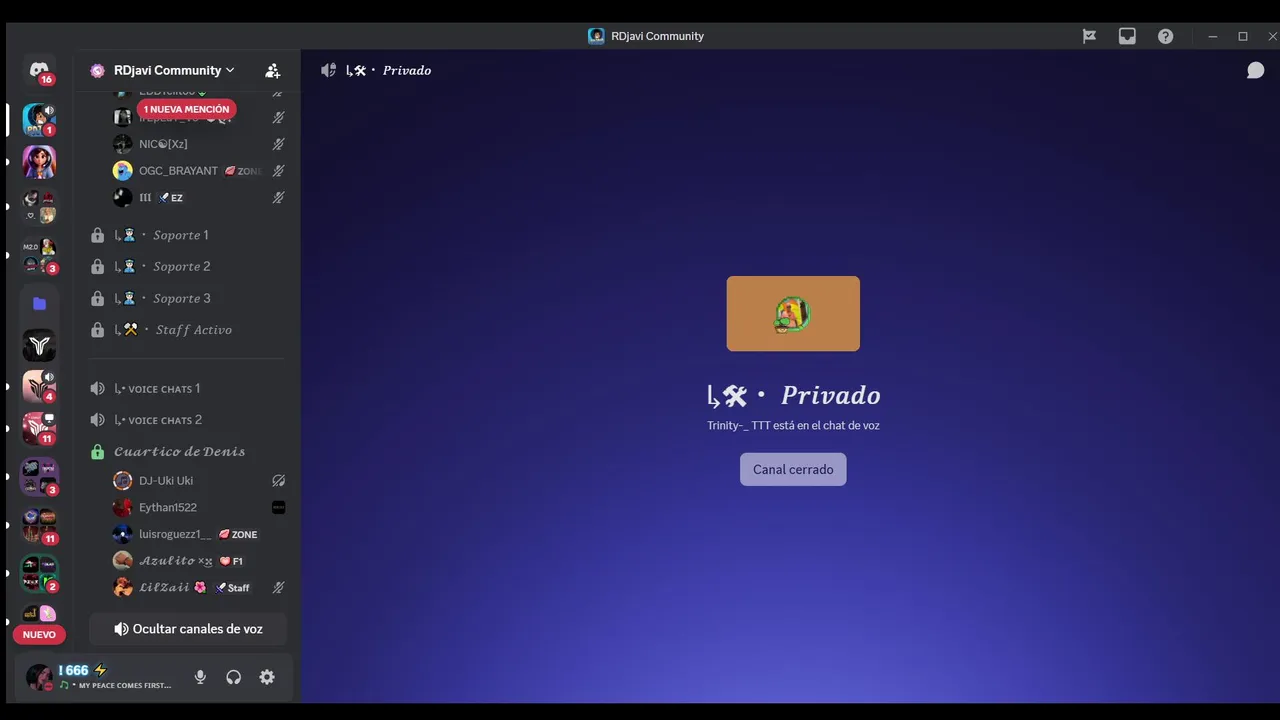Click lock icon beside Staff Activo
1280x720 pixels.
(x=97, y=330)
